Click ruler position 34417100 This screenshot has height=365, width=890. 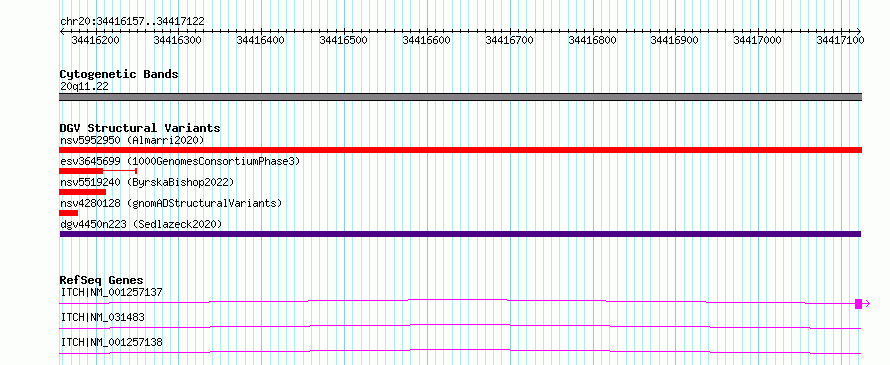841,40
